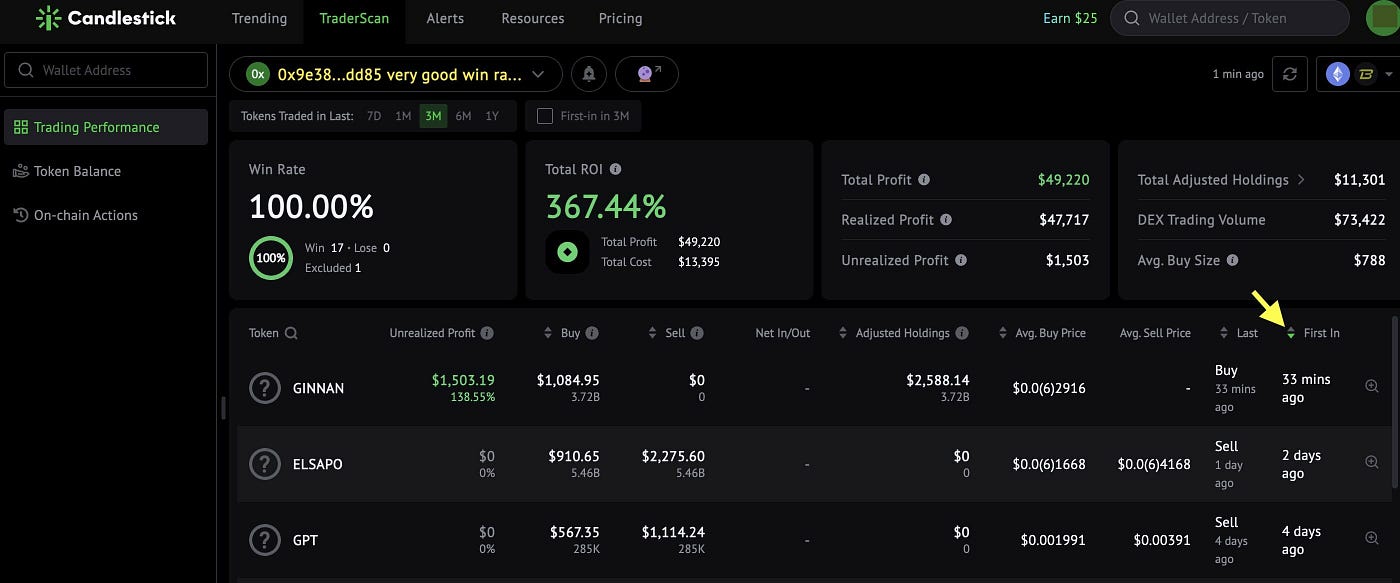Click Adjusted Holdings column info icon
The height and width of the screenshot is (583, 1400).
(x=962, y=333)
